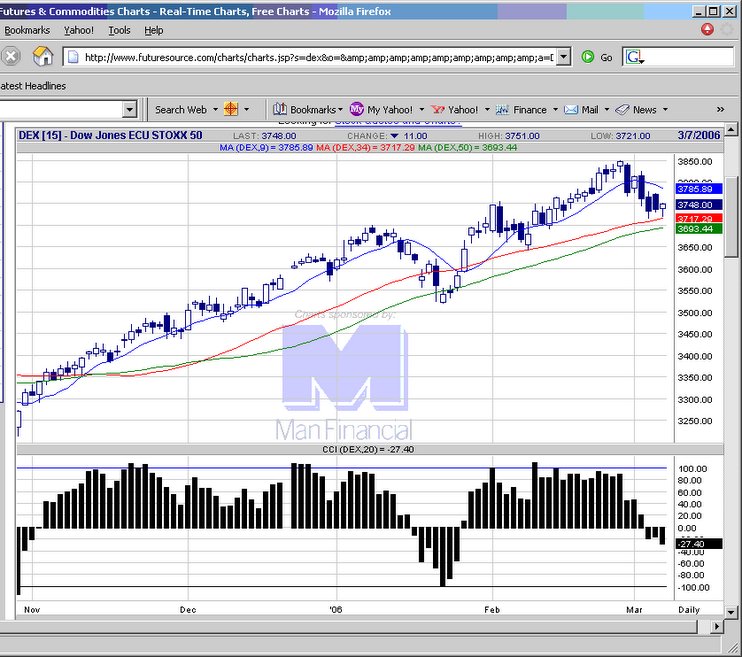Expand the Mail dropdown arrow
742x657 pixels.
coord(607,110)
